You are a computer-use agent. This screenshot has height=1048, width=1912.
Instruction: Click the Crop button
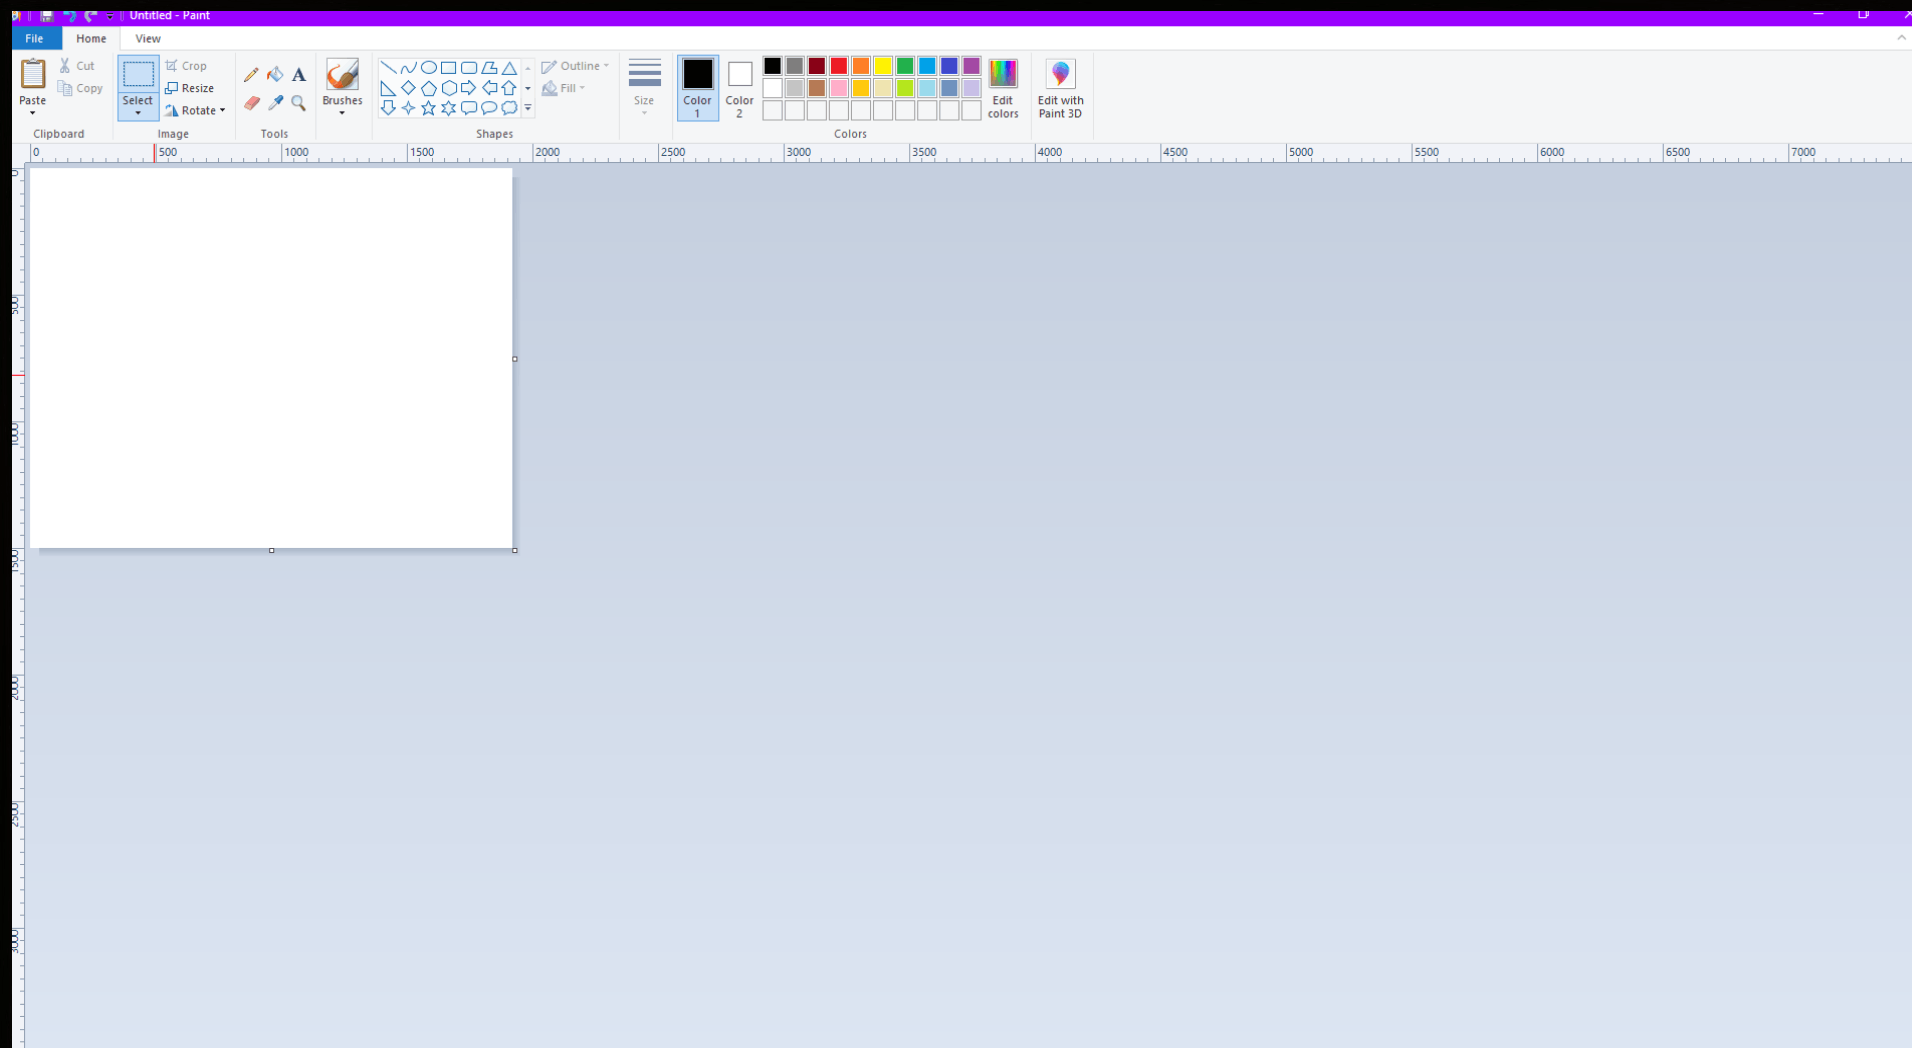click(187, 65)
